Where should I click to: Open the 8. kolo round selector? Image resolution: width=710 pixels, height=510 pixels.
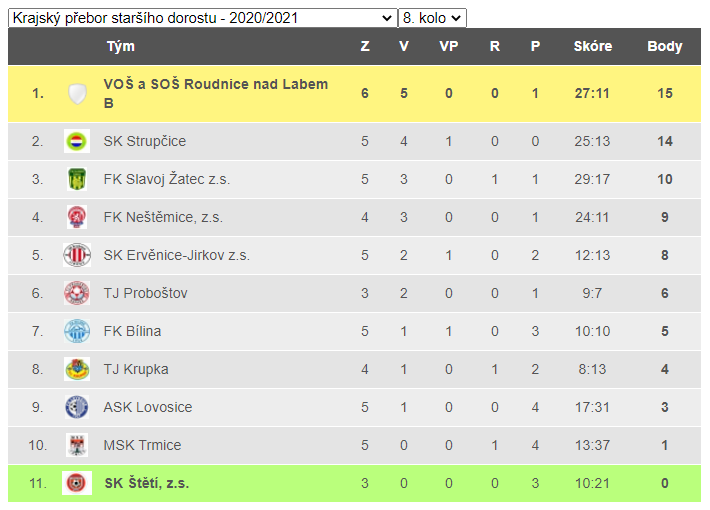point(432,18)
